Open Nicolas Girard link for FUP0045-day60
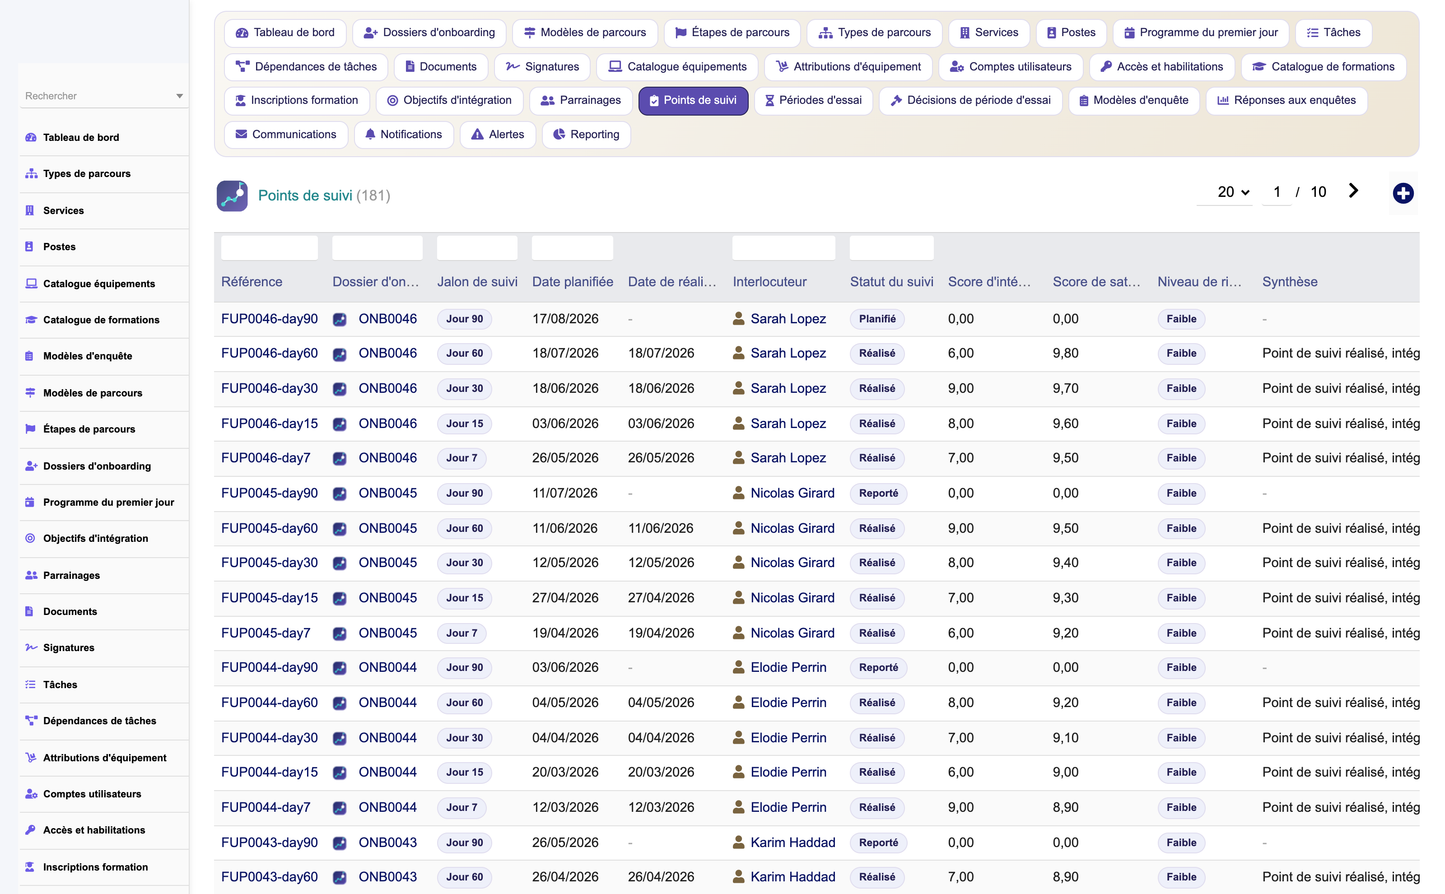 point(793,528)
